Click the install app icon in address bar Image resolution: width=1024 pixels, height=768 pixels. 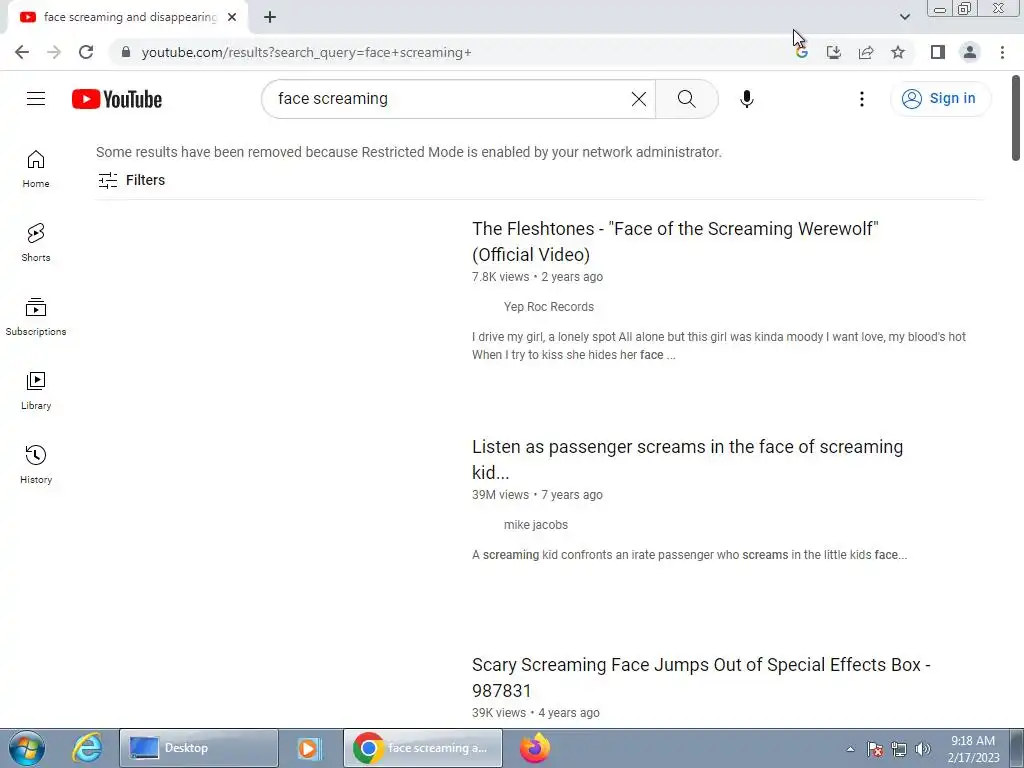coord(833,52)
